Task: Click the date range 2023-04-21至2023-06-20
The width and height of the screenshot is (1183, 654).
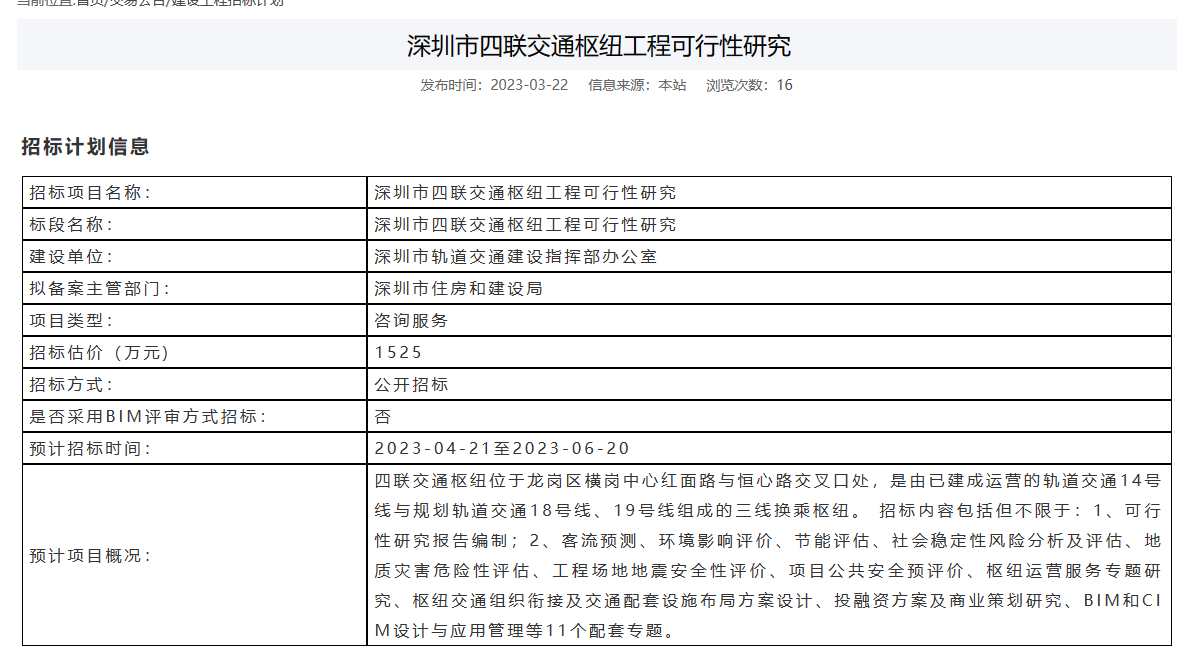Action: coord(502,449)
